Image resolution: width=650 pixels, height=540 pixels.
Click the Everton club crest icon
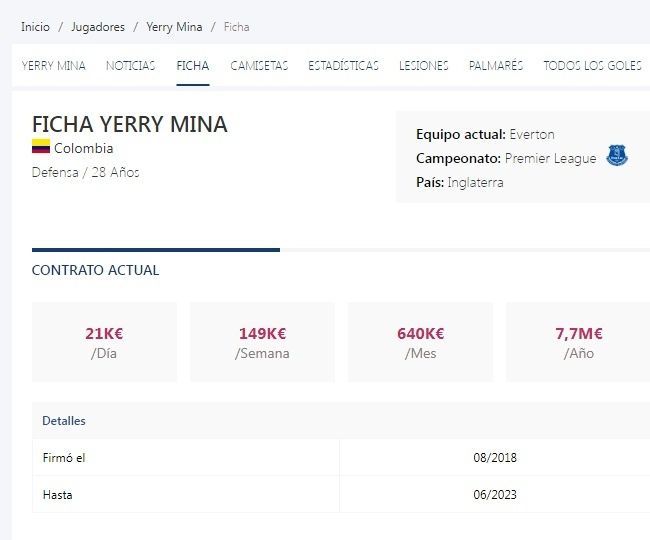[617, 157]
